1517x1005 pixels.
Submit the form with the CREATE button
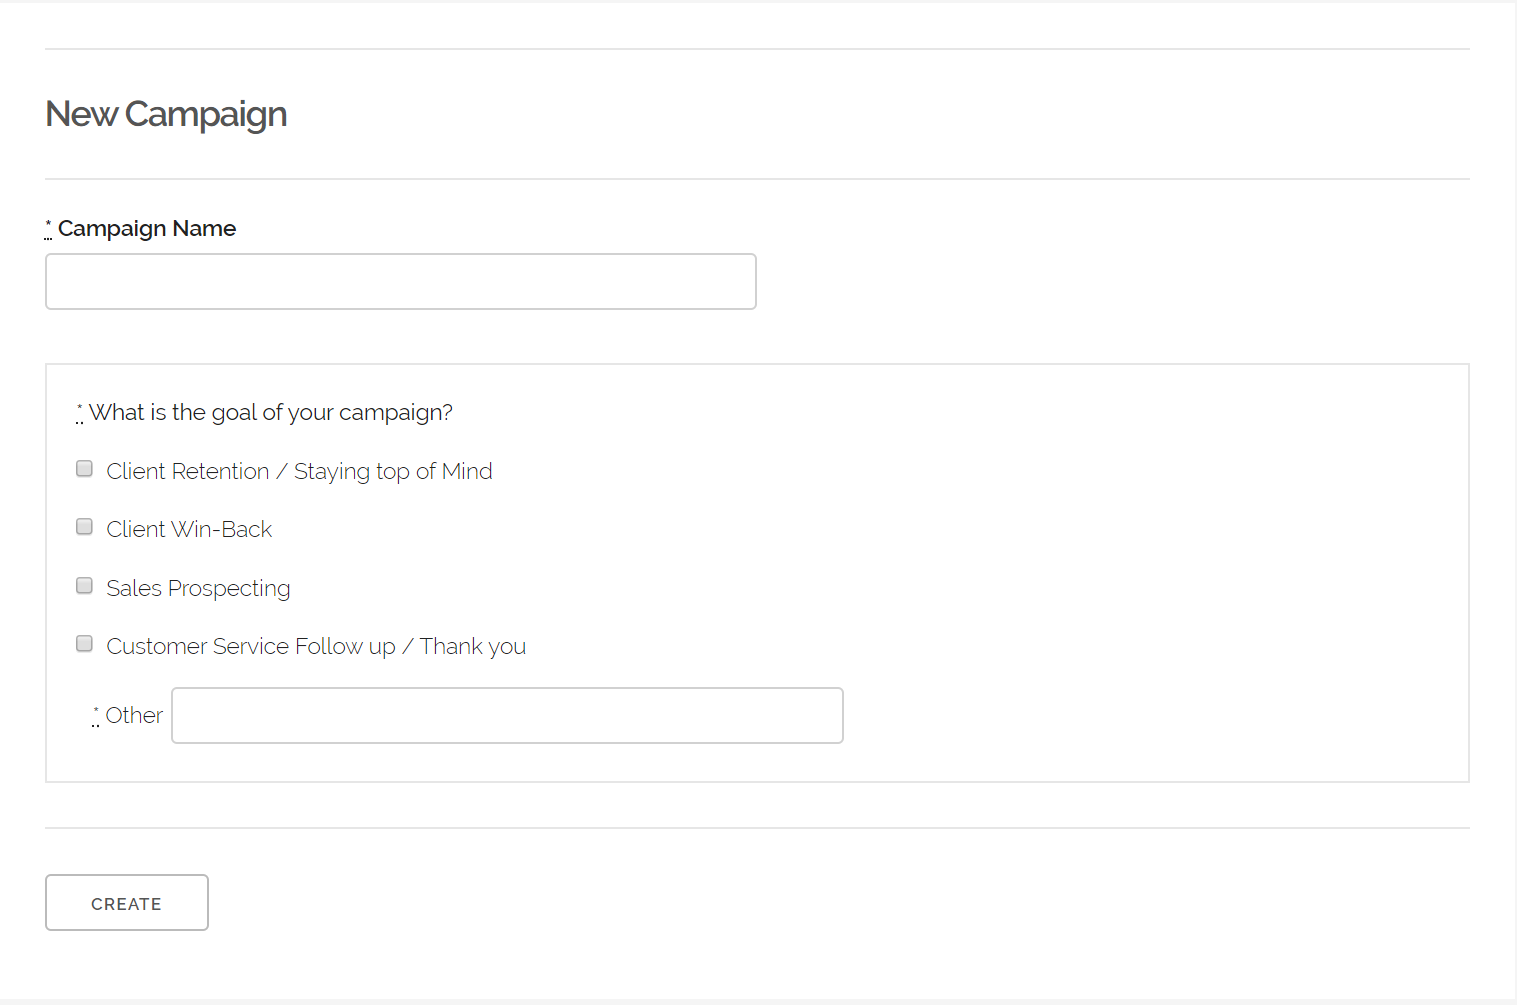coord(127,903)
